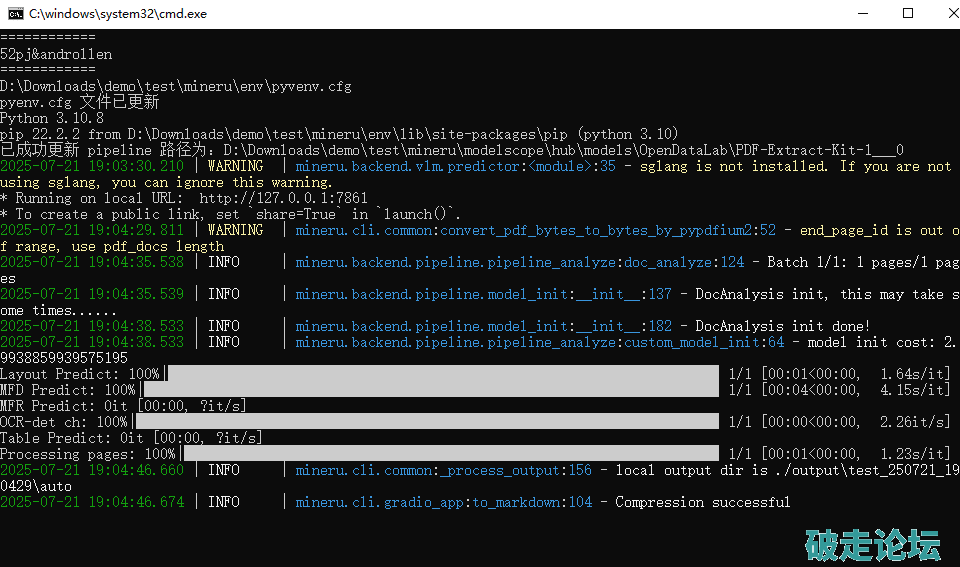Click the Processing pages progress bar
Image resolution: width=960 pixels, height=567 pixels.
[450, 454]
